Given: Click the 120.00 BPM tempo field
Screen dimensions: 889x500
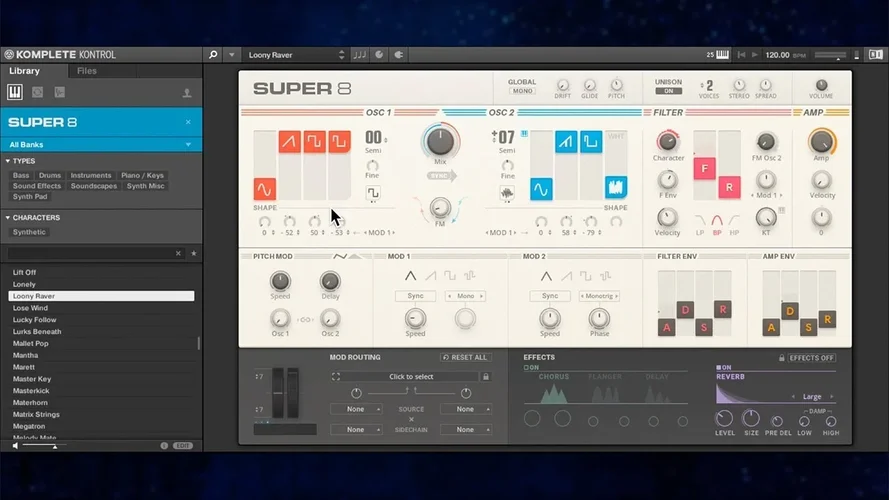Looking at the screenshot, I should (x=776, y=55).
